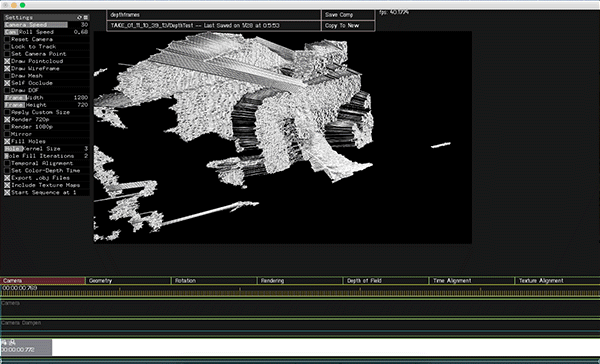Open the Texture Alignment tab
The height and width of the screenshot is (364, 600).
point(558,281)
